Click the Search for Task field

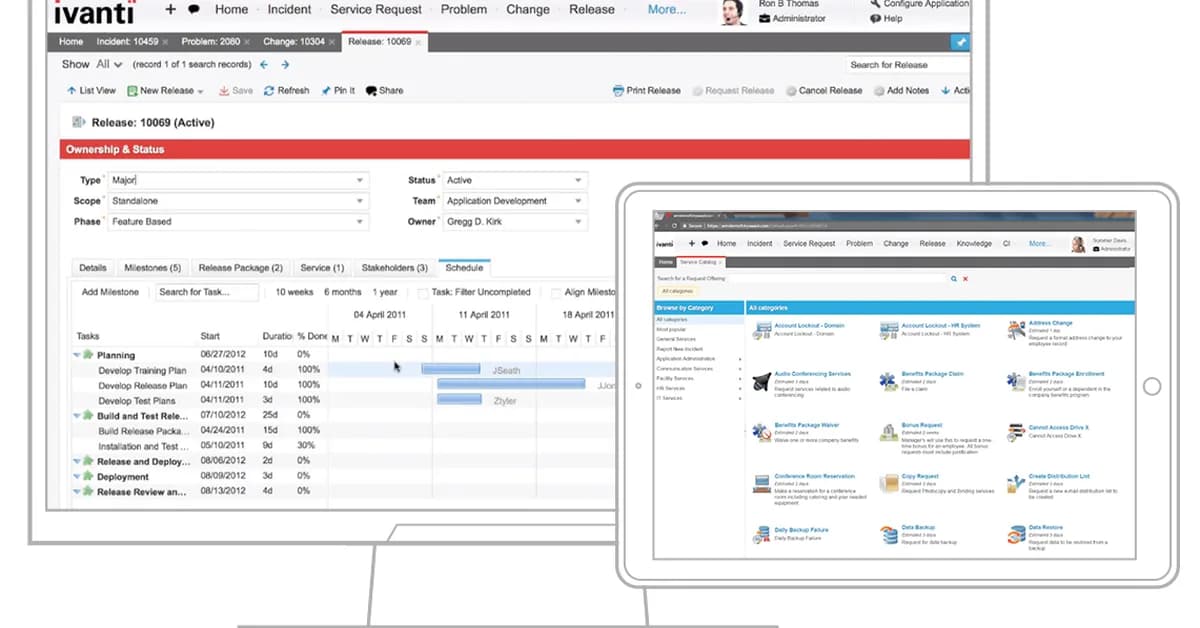[x=207, y=292]
